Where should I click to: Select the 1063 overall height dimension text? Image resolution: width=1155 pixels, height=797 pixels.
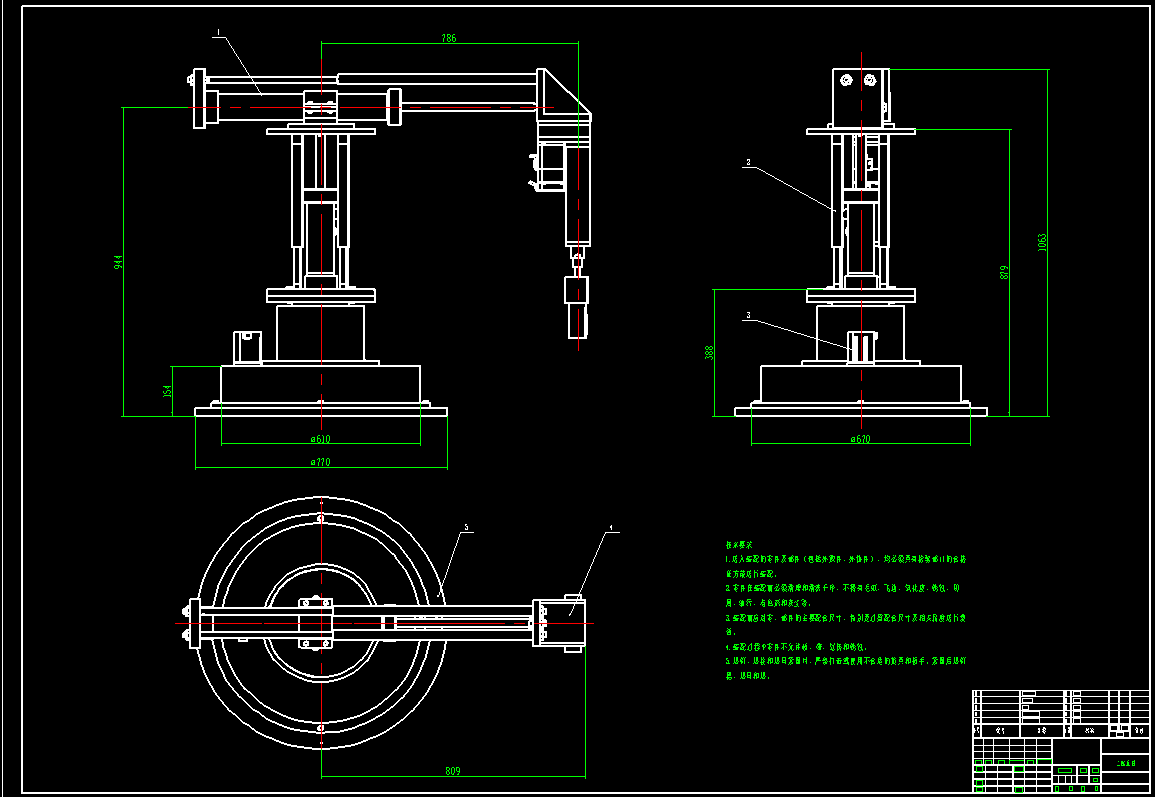tap(1042, 242)
